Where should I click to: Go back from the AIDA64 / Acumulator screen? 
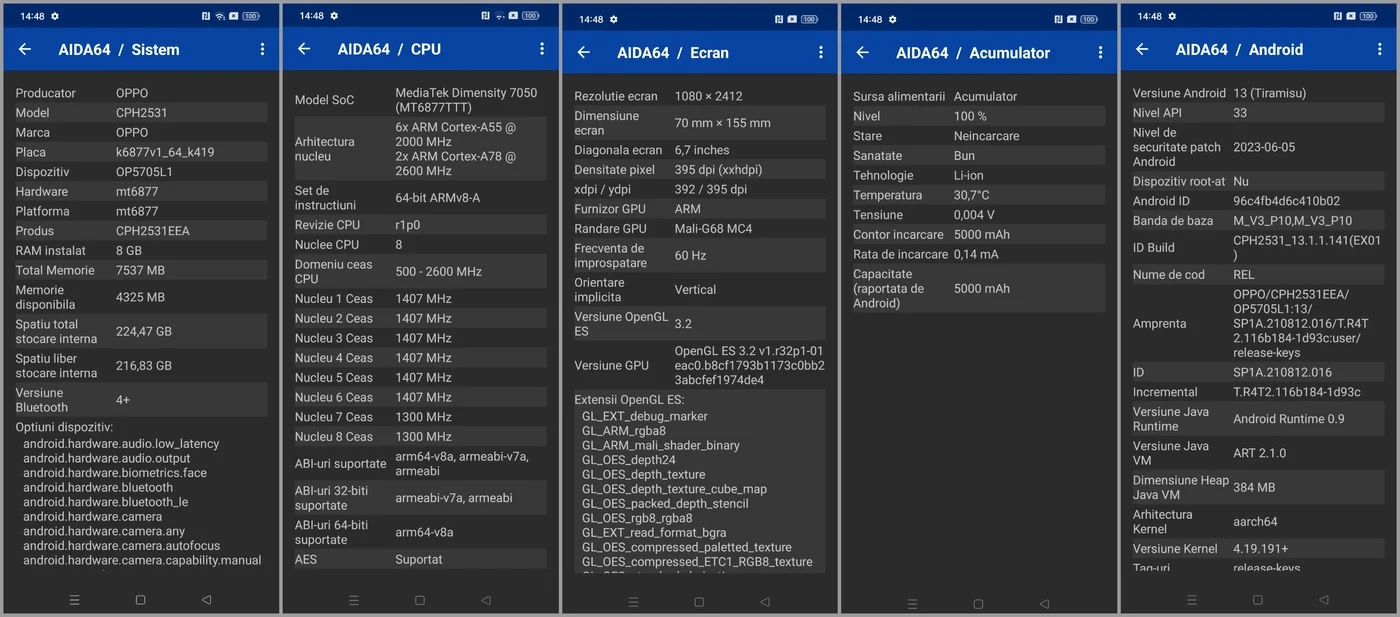[x=863, y=53]
